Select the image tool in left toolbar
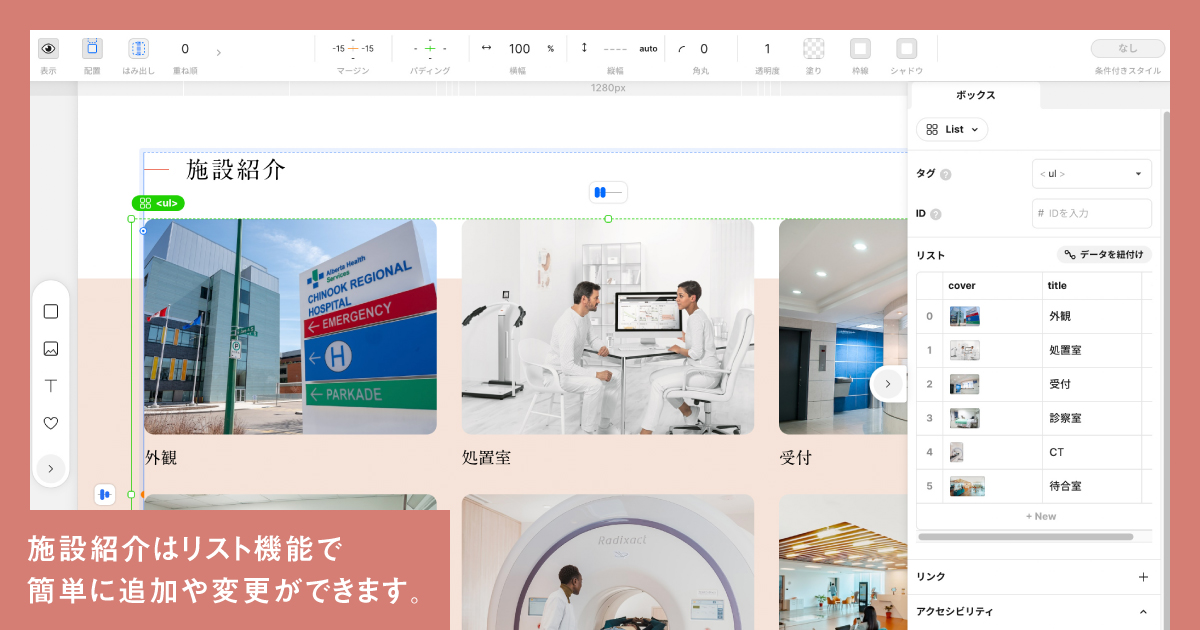1200x630 pixels. click(x=51, y=349)
